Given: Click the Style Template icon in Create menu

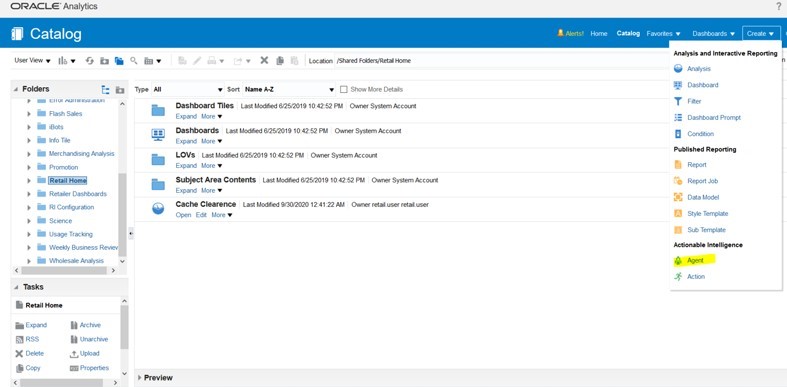Looking at the screenshot, I should (678, 213).
